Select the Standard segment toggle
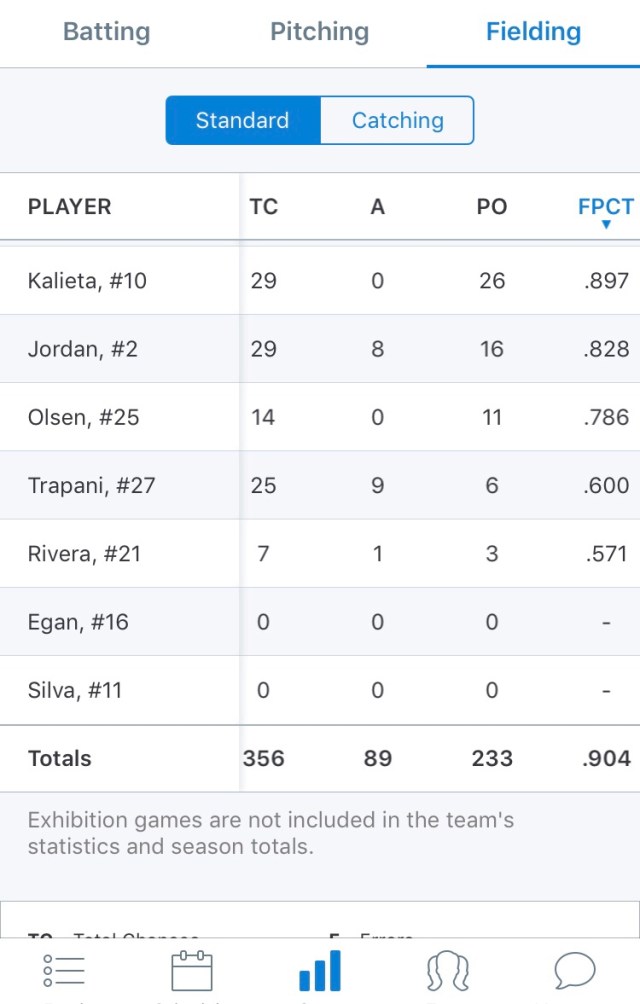640x1004 pixels. click(243, 121)
